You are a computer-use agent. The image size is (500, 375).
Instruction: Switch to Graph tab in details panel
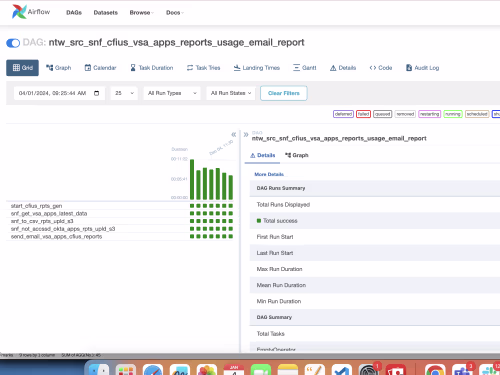tap(297, 155)
